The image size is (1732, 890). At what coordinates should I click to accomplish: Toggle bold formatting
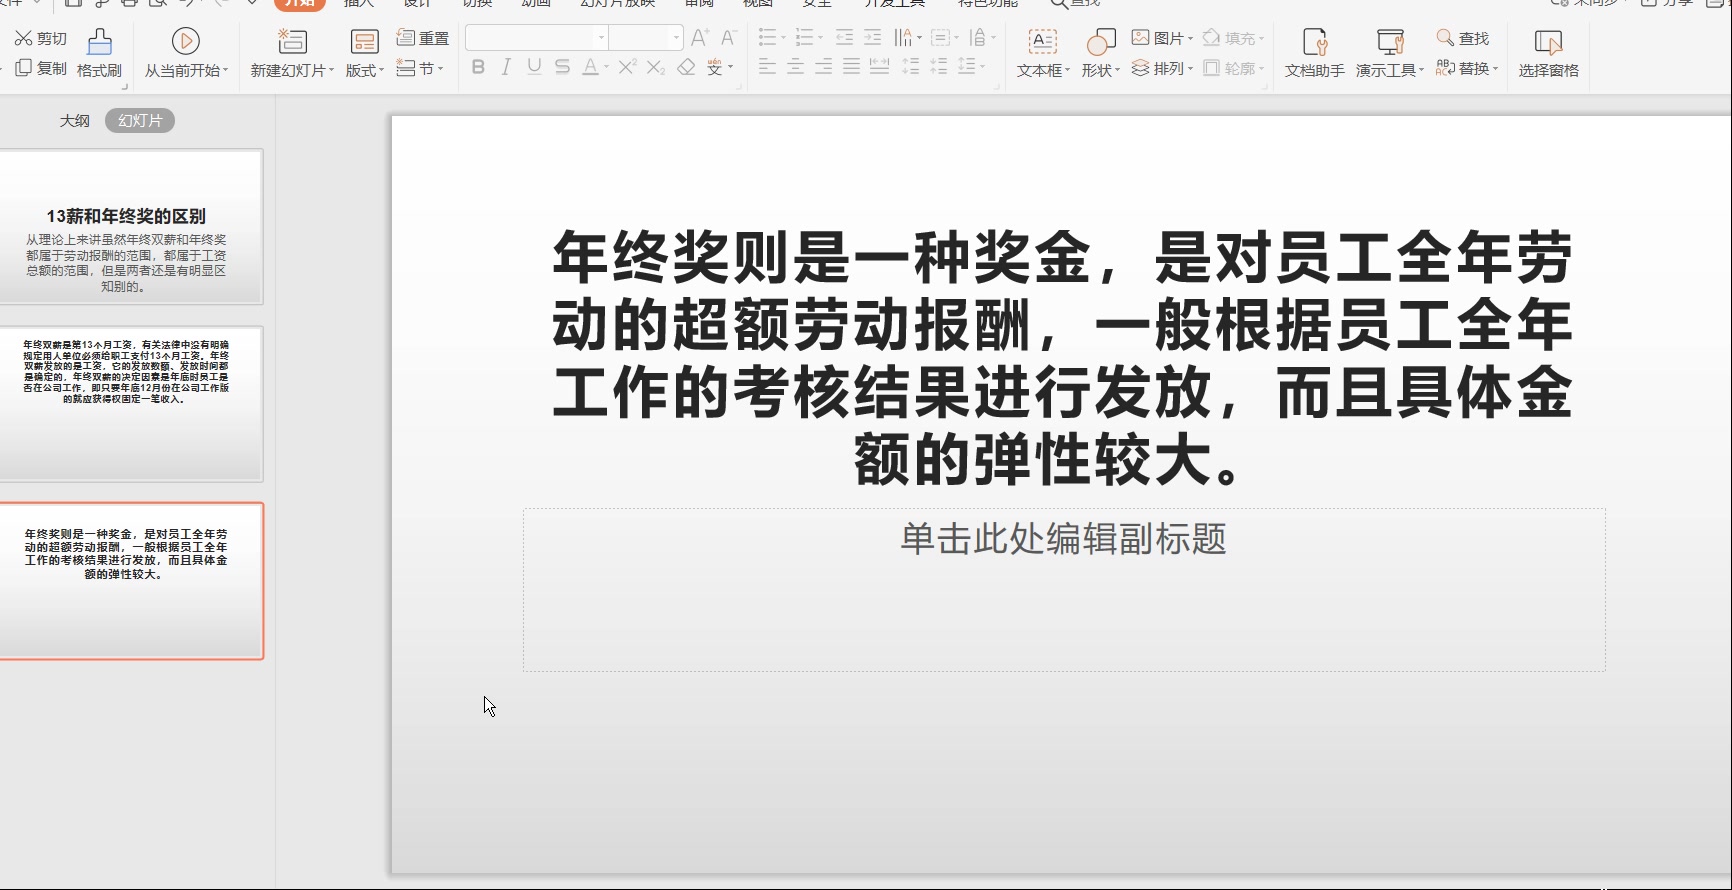[x=478, y=67]
